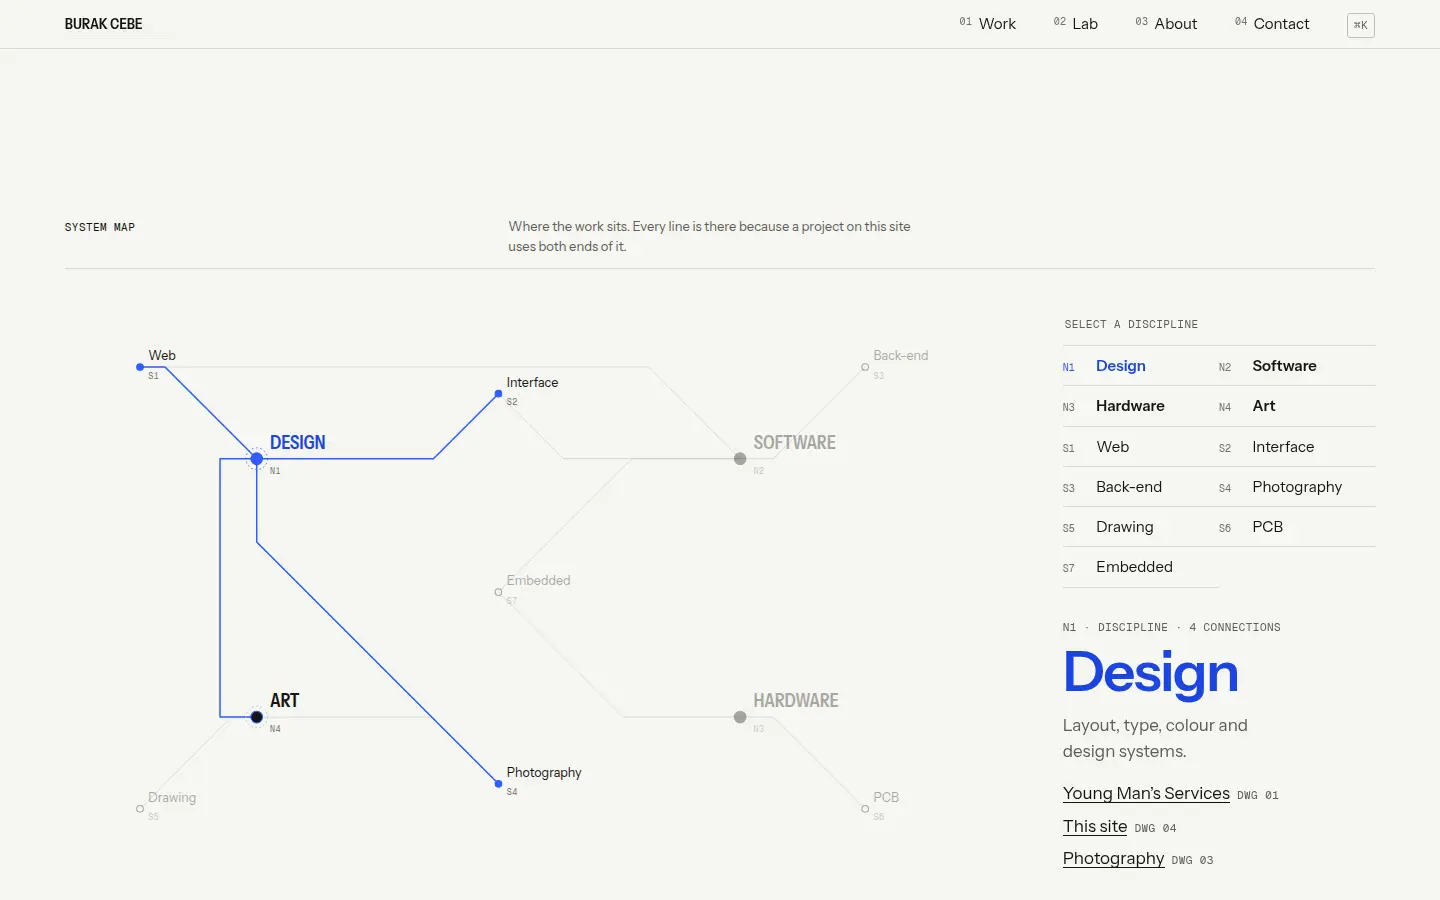Click the large Design heading in the detail panel
Image resolution: width=1440 pixels, height=900 pixels.
pos(1150,673)
